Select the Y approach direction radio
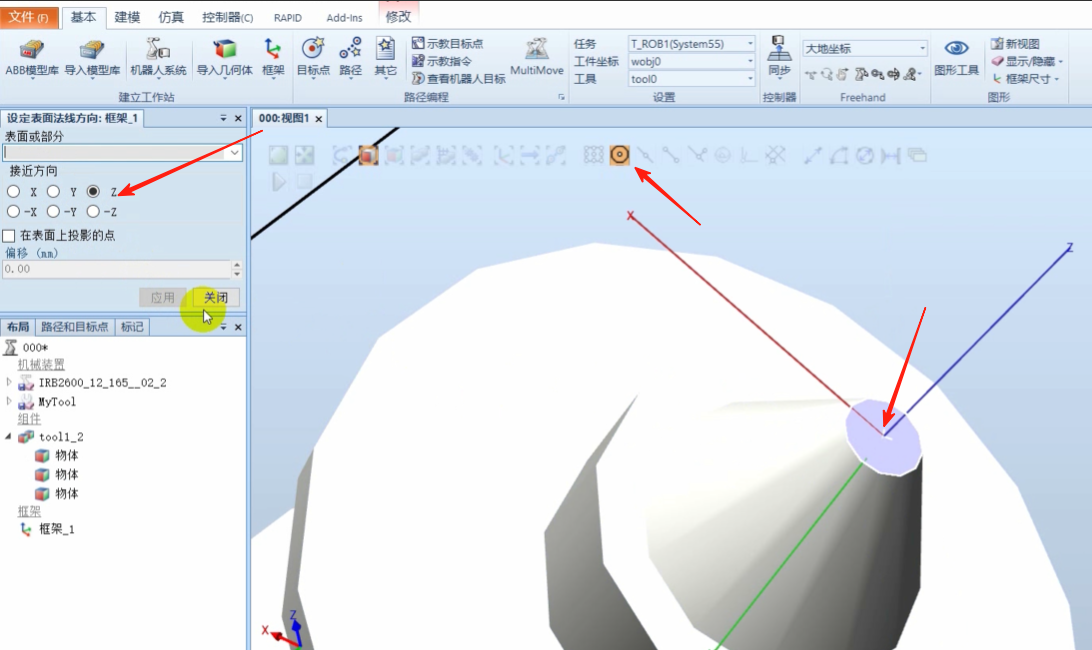The width and height of the screenshot is (1092, 650). tap(53, 191)
